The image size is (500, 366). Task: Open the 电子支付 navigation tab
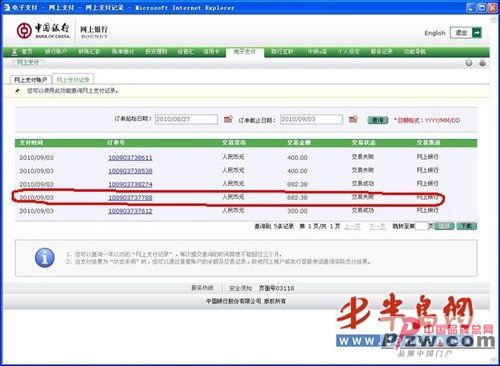click(245, 52)
